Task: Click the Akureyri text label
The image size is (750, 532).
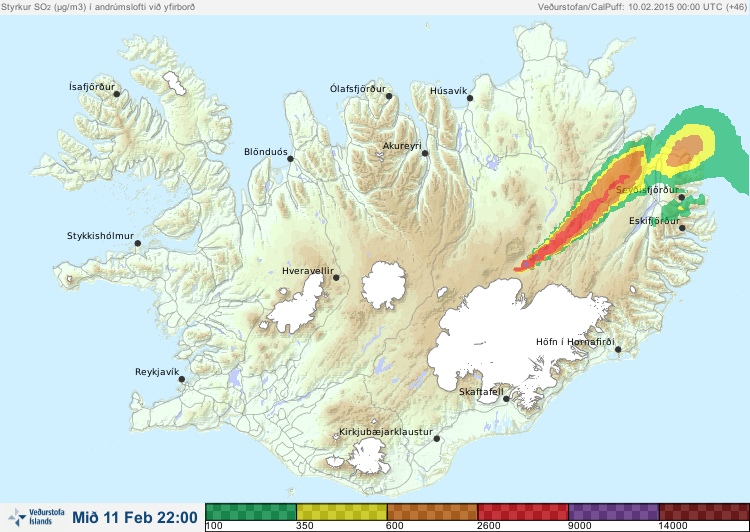Action: coord(402,146)
